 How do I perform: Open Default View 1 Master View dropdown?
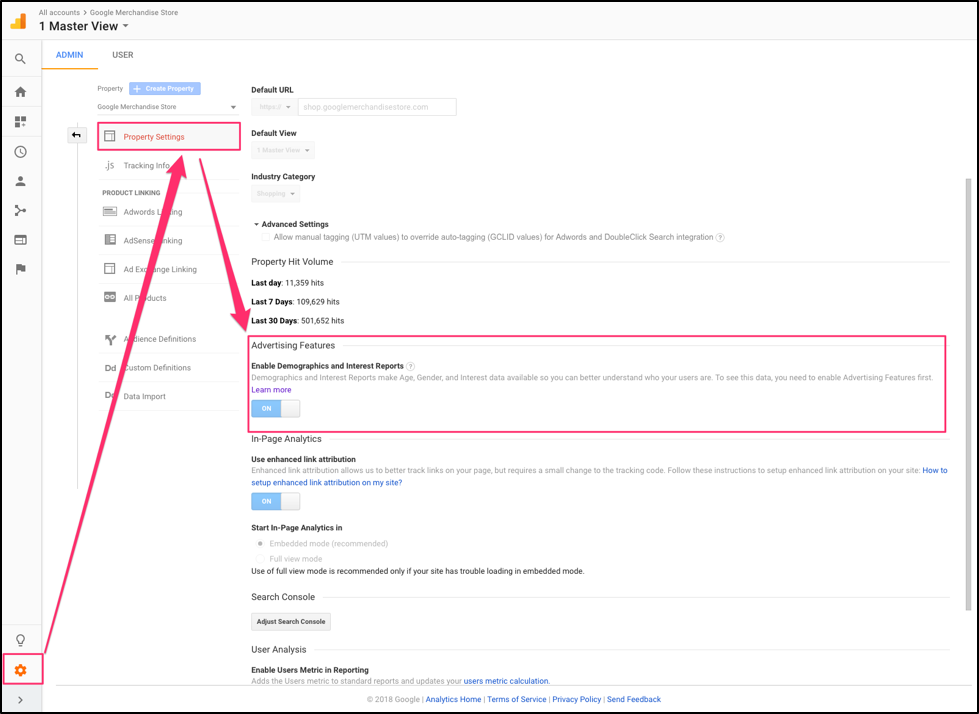(283, 150)
